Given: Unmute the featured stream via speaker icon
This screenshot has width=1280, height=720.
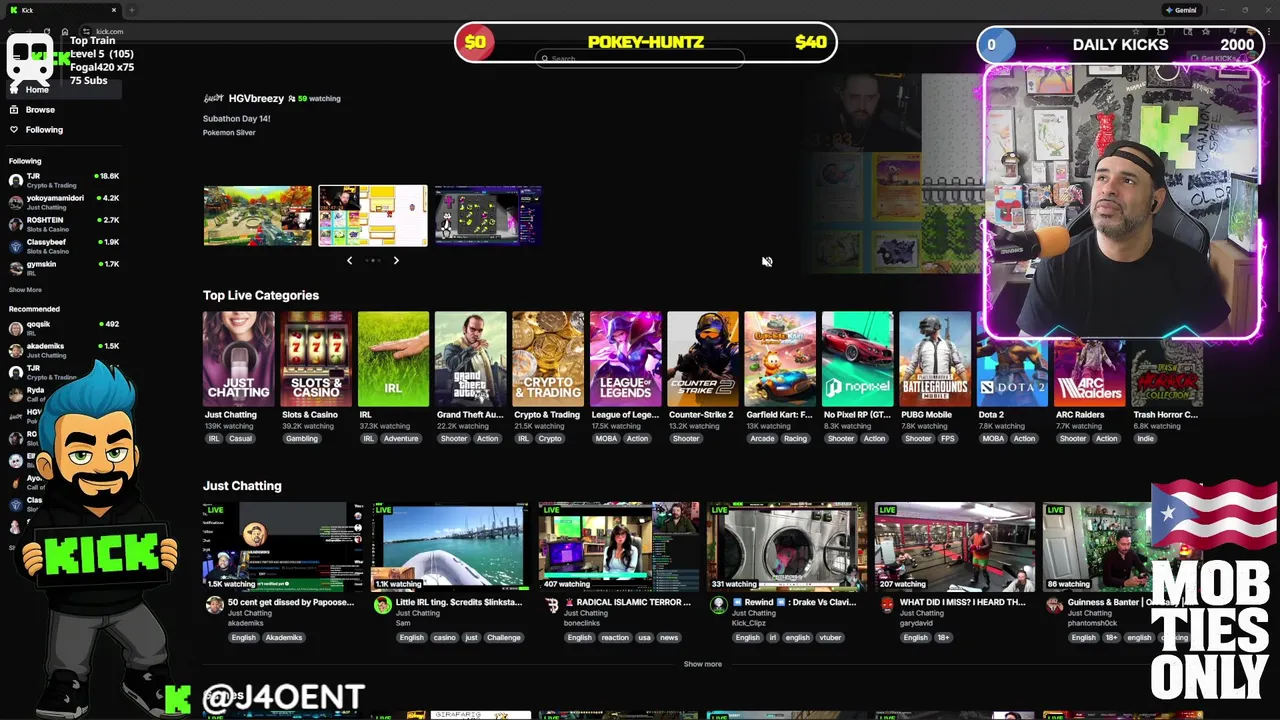Looking at the screenshot, I should click(767, 262).
